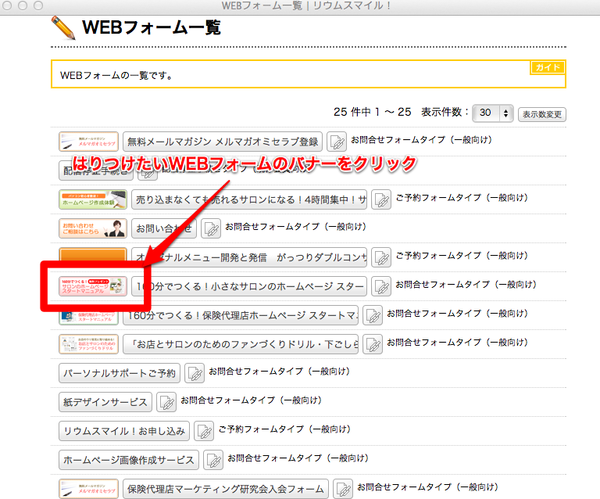600x499 pixels.
Task: Click the ホームページ画像作成サービス button
Action: 129,460
